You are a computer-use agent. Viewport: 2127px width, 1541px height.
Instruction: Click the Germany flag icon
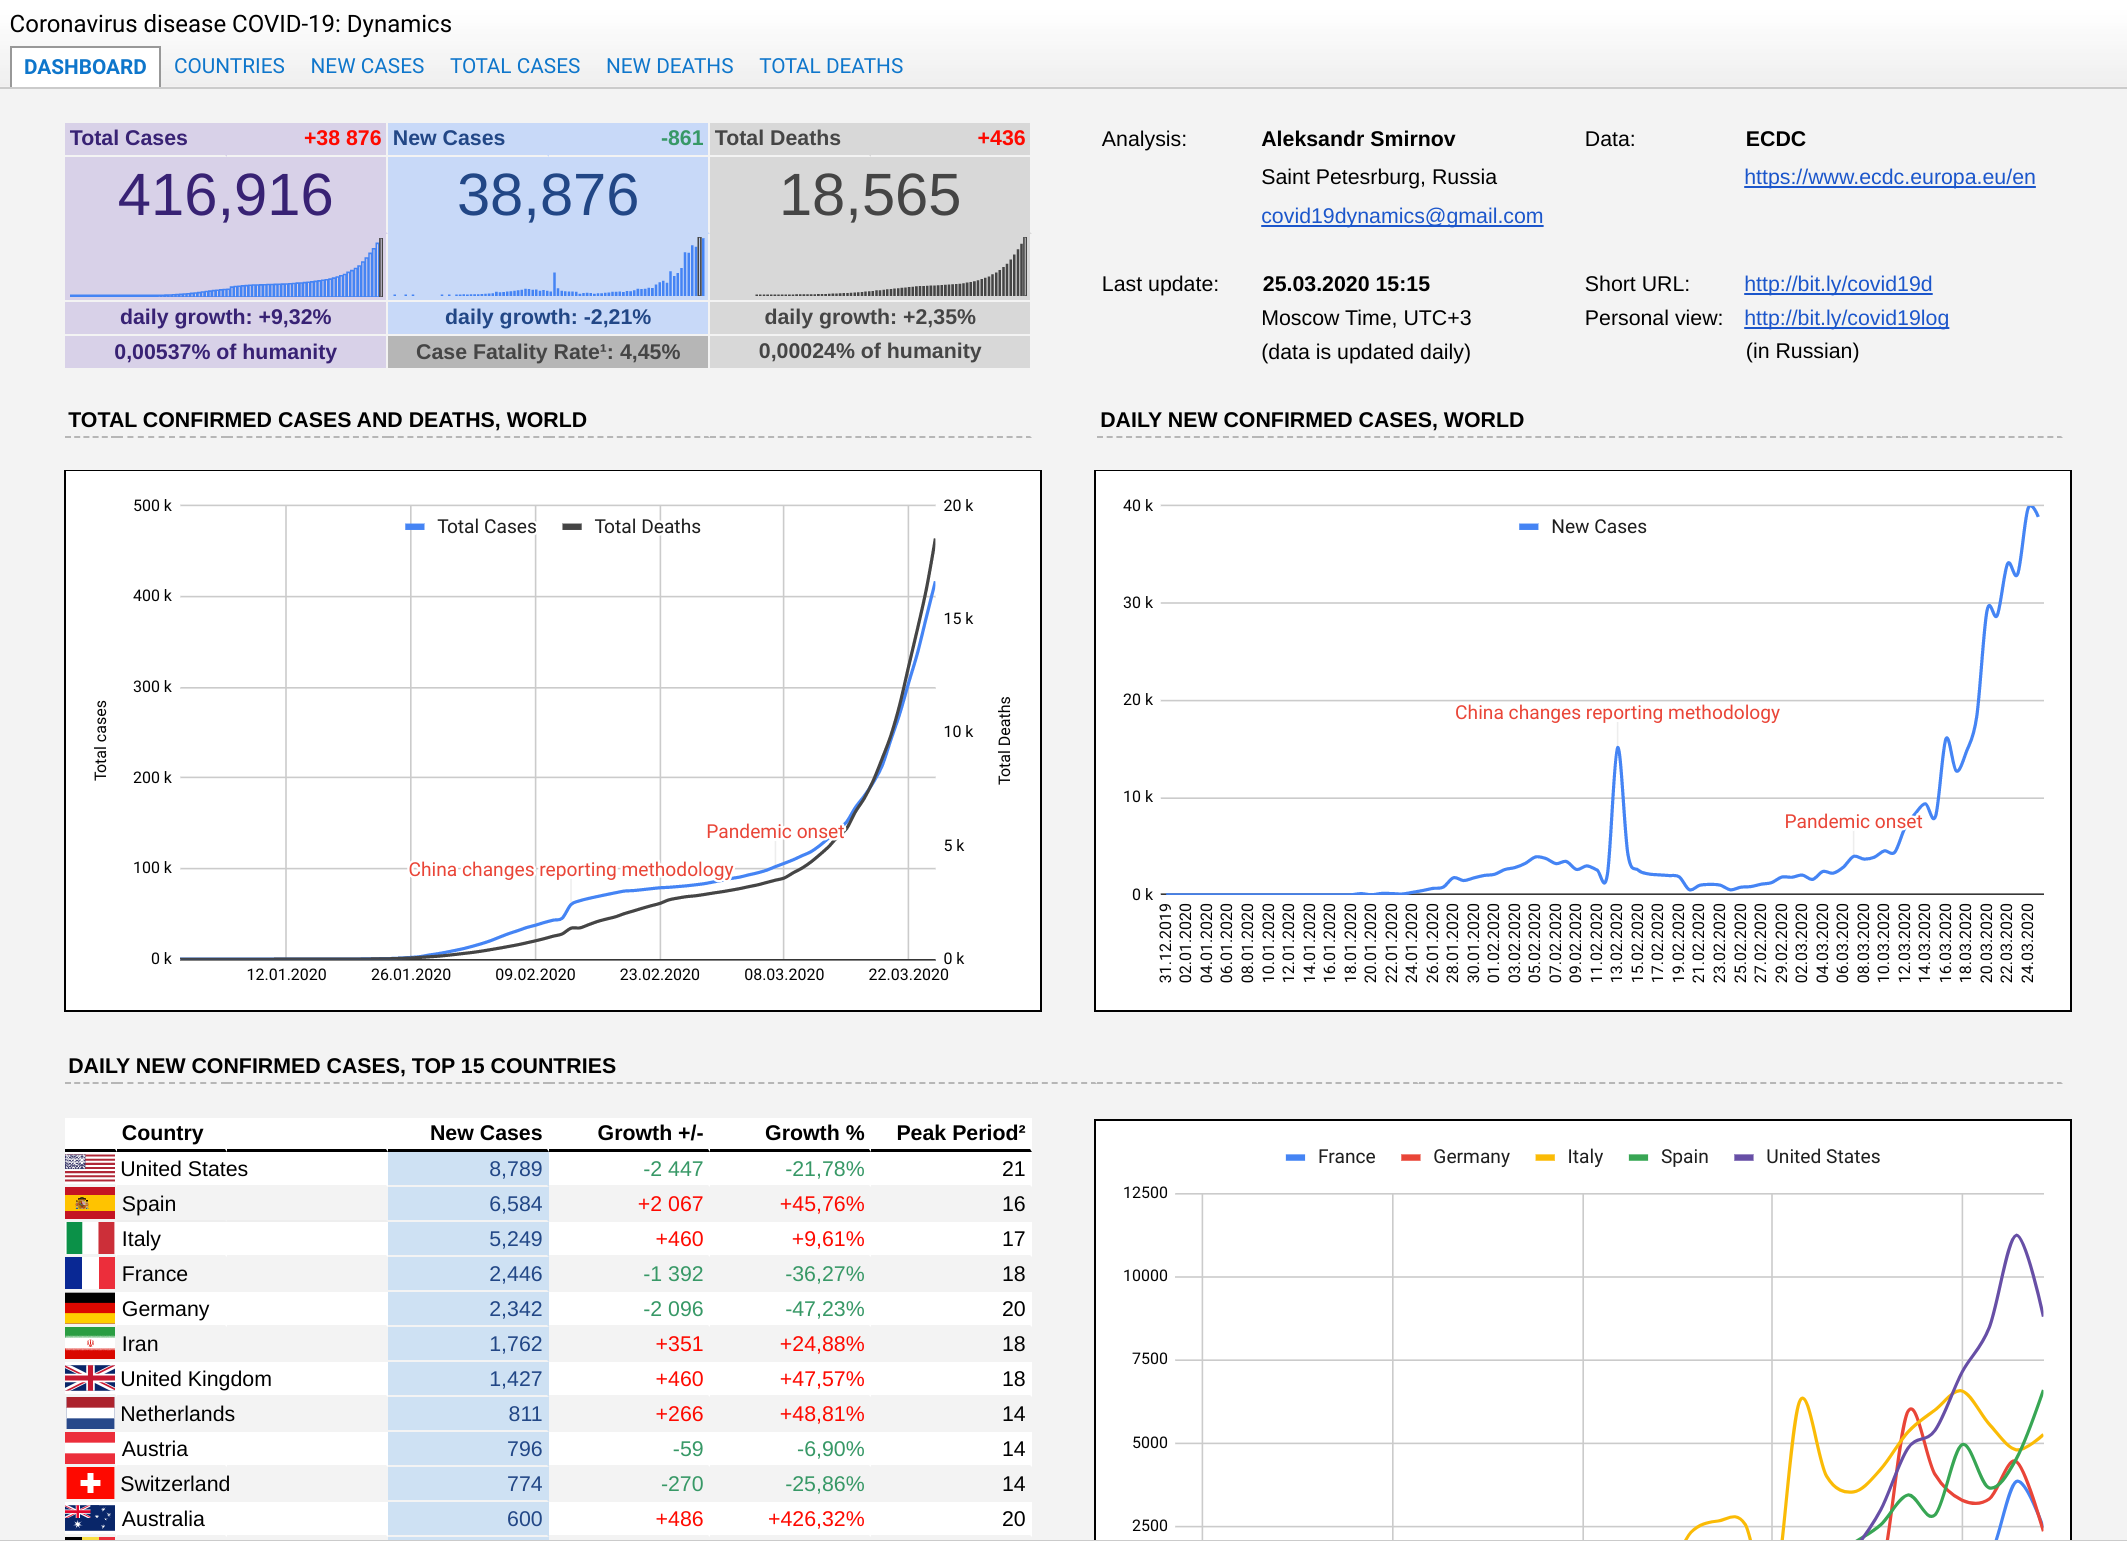tap(89, 1308)
